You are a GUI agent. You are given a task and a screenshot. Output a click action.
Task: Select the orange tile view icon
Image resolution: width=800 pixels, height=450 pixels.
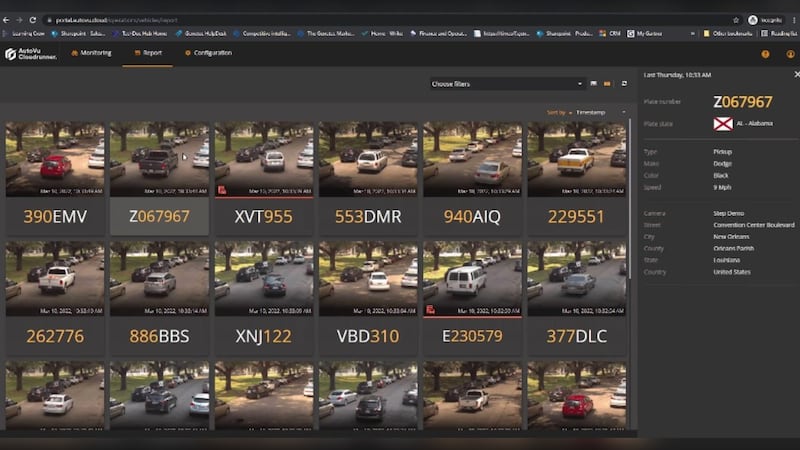click(x=607, y=84)
